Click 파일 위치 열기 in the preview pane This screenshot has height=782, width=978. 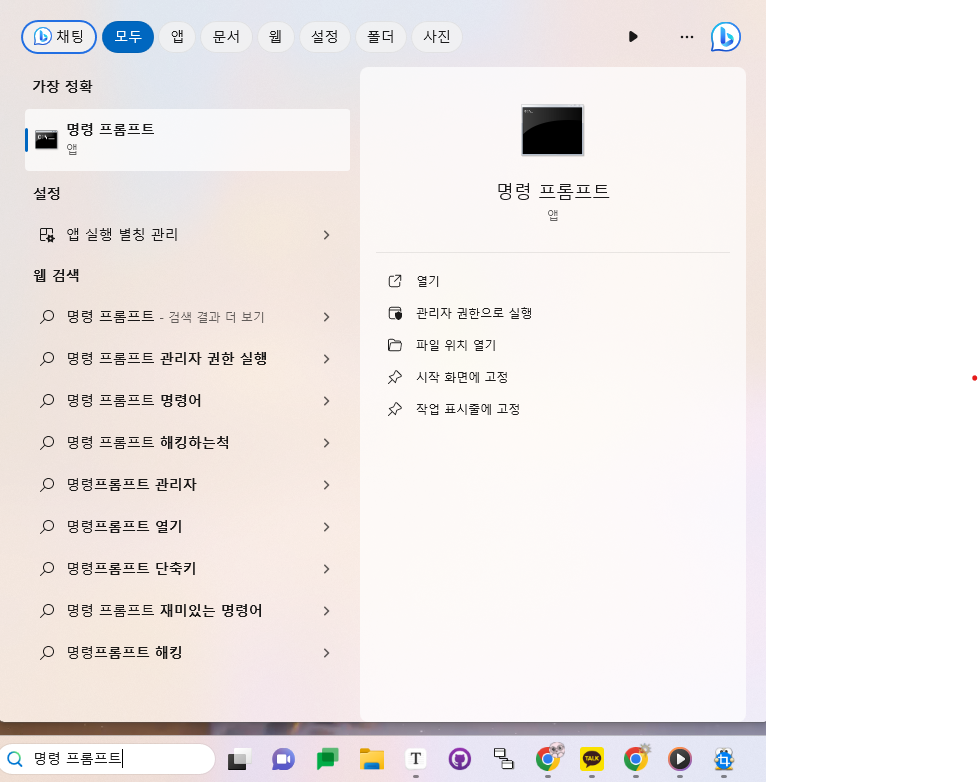(456, 345)
